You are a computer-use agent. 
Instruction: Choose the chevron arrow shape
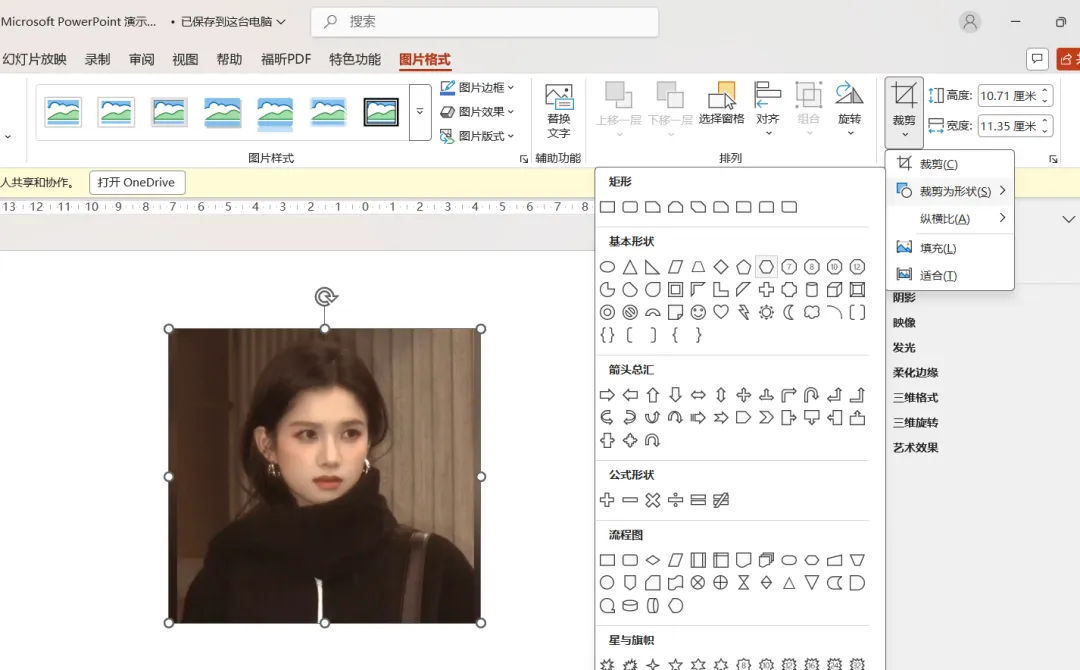(x=766, y=418)
